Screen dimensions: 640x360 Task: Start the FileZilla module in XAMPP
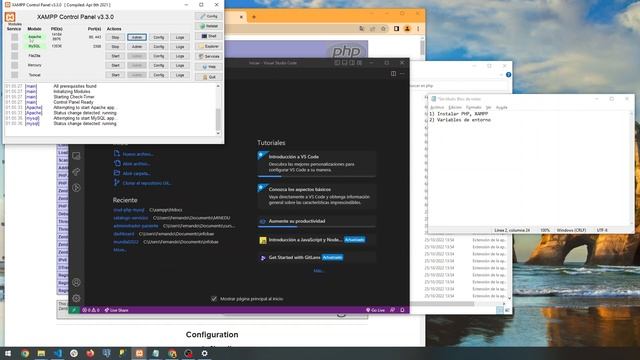coord(115,56)
